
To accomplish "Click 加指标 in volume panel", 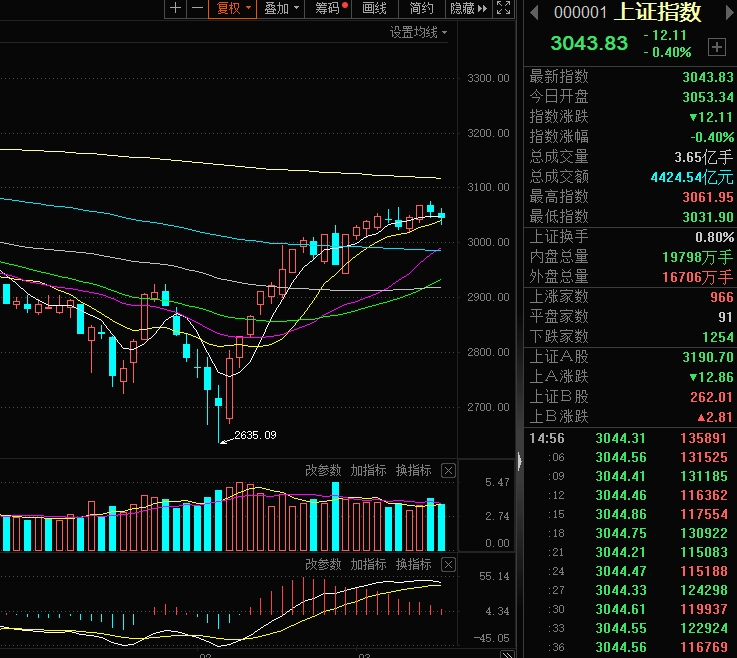I will [368, 470].
